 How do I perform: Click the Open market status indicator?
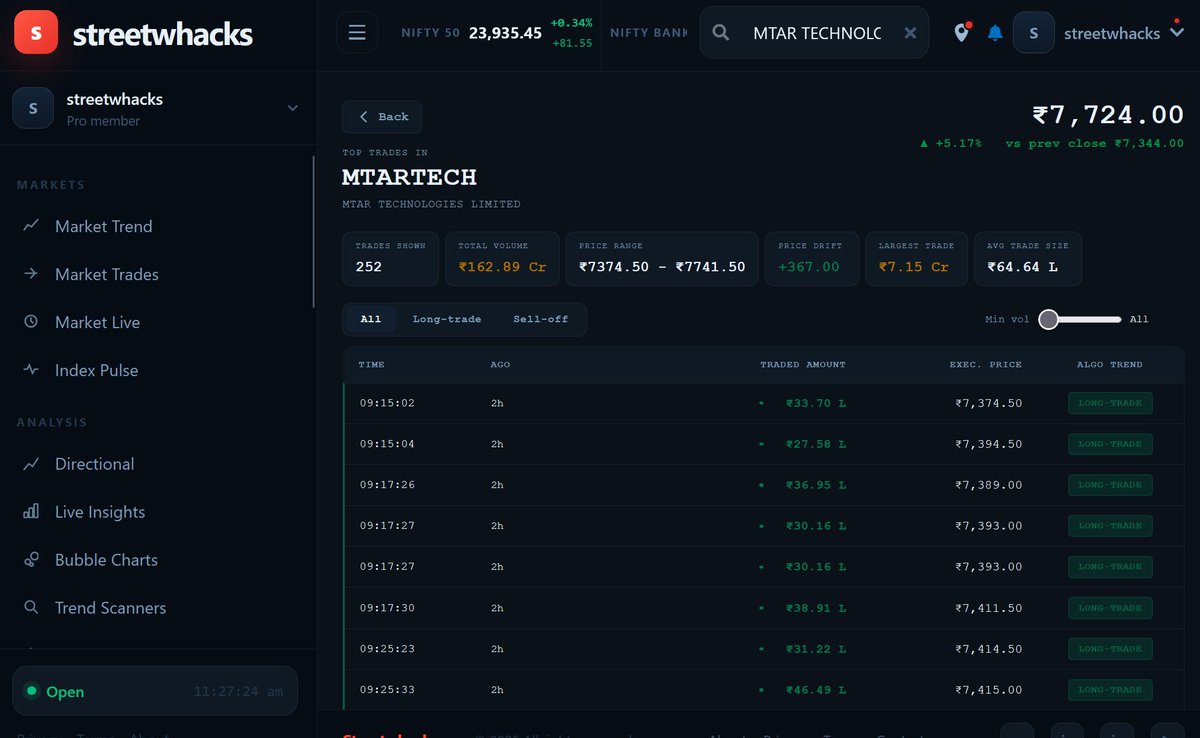click(x=55, y=692)
